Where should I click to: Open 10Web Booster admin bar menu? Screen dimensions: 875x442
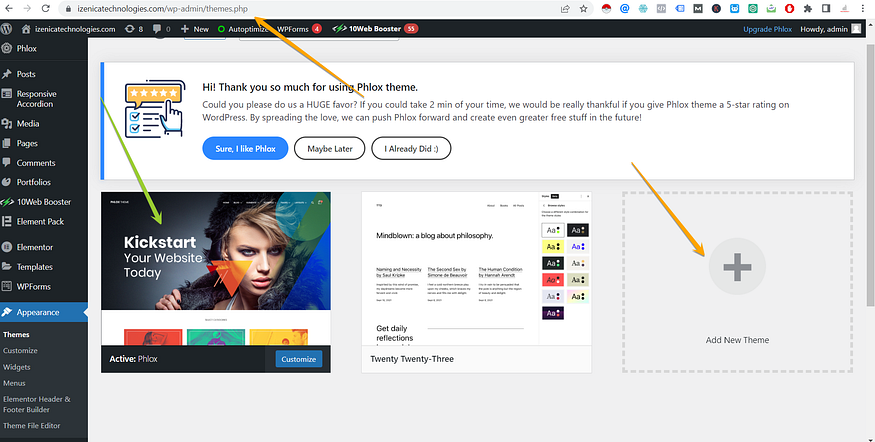click(x=375, y=28)
